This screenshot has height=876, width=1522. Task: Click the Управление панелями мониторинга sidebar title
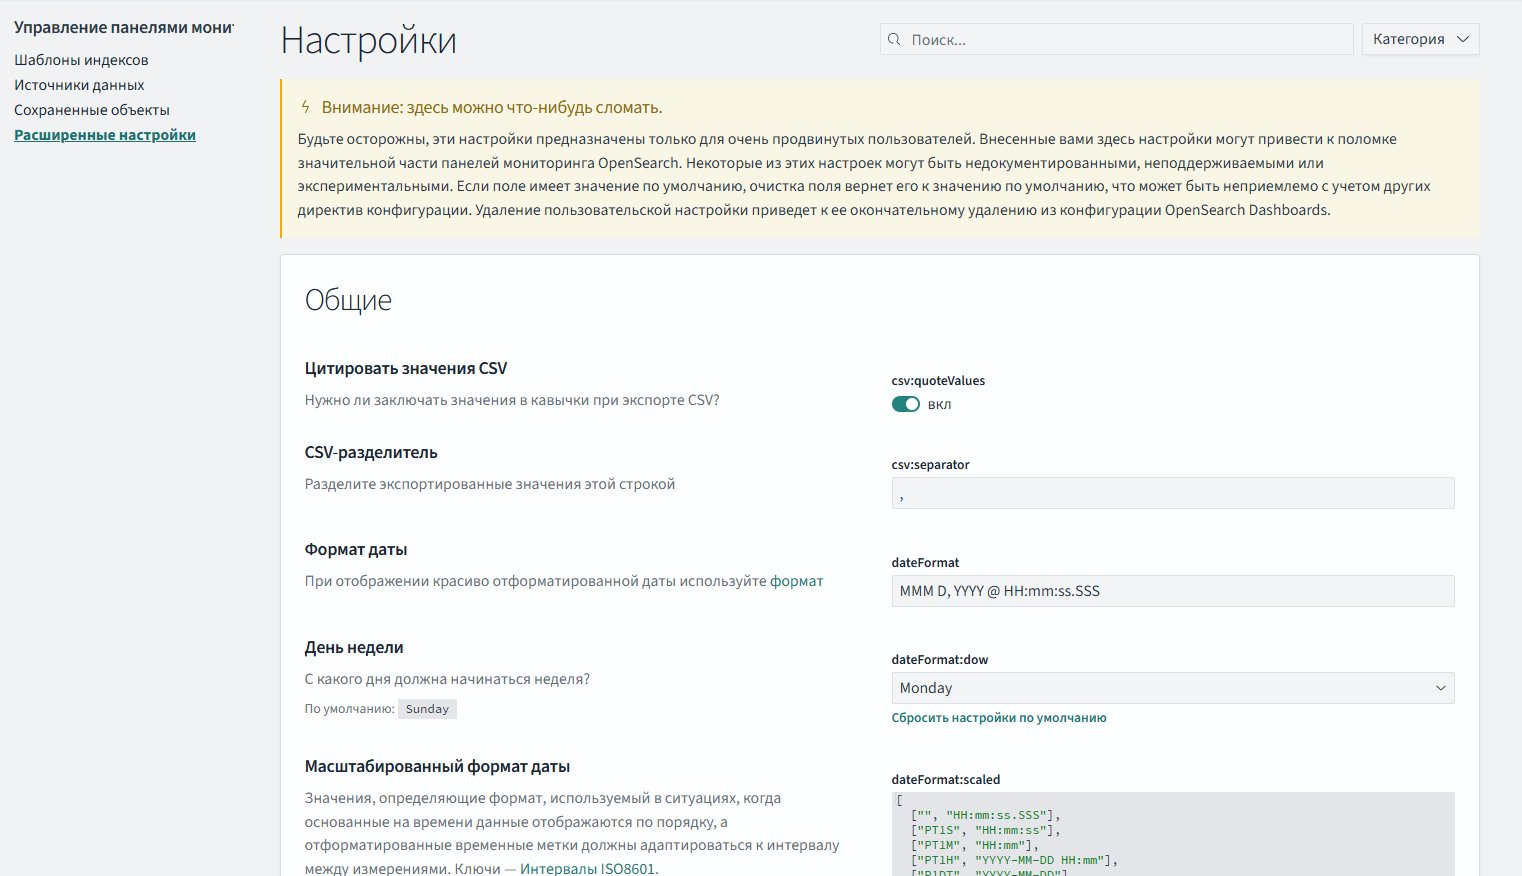[x=123, y=28]
